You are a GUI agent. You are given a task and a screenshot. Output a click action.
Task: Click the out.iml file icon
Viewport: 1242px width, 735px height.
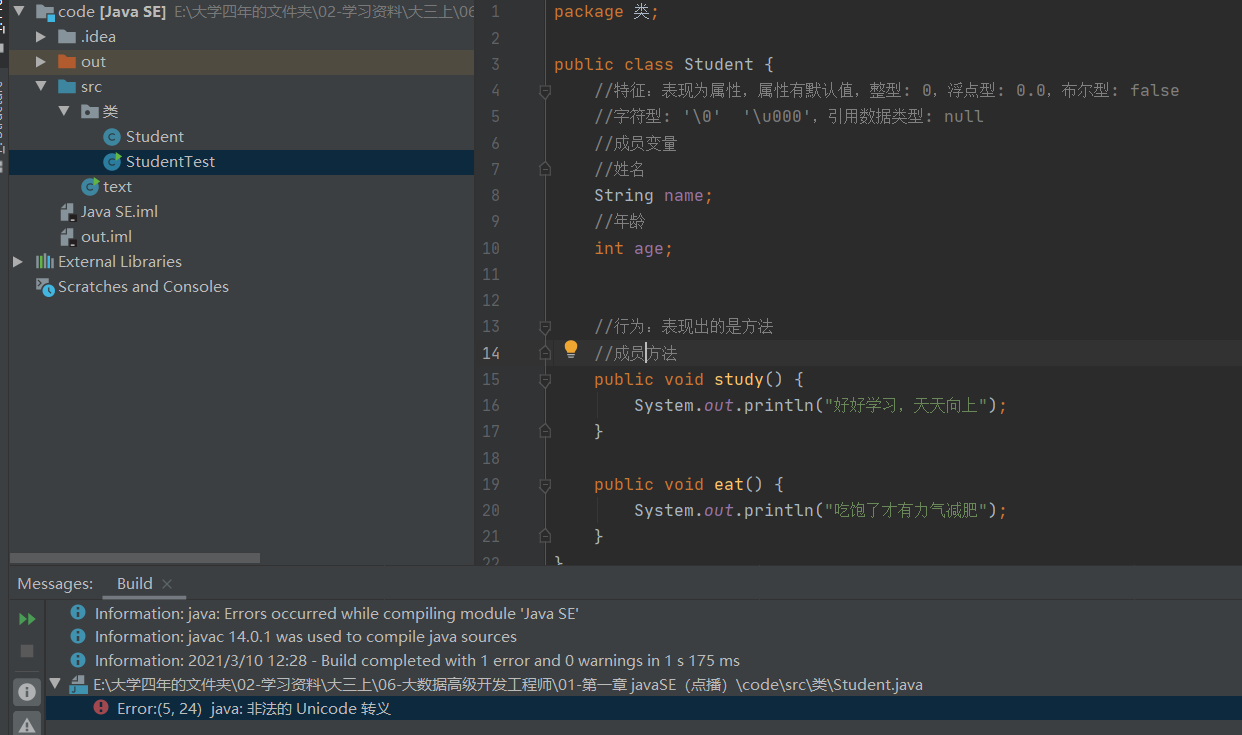coord(67,237)
